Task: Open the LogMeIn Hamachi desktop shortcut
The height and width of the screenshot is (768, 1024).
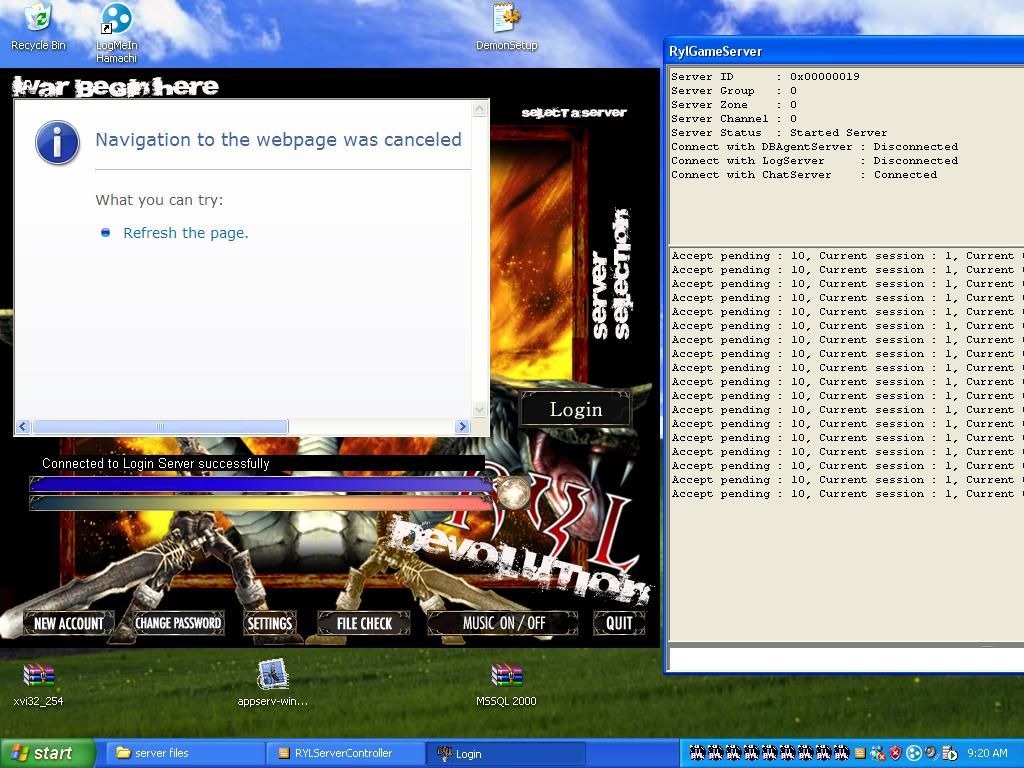Action: click(x=116, y=19)
